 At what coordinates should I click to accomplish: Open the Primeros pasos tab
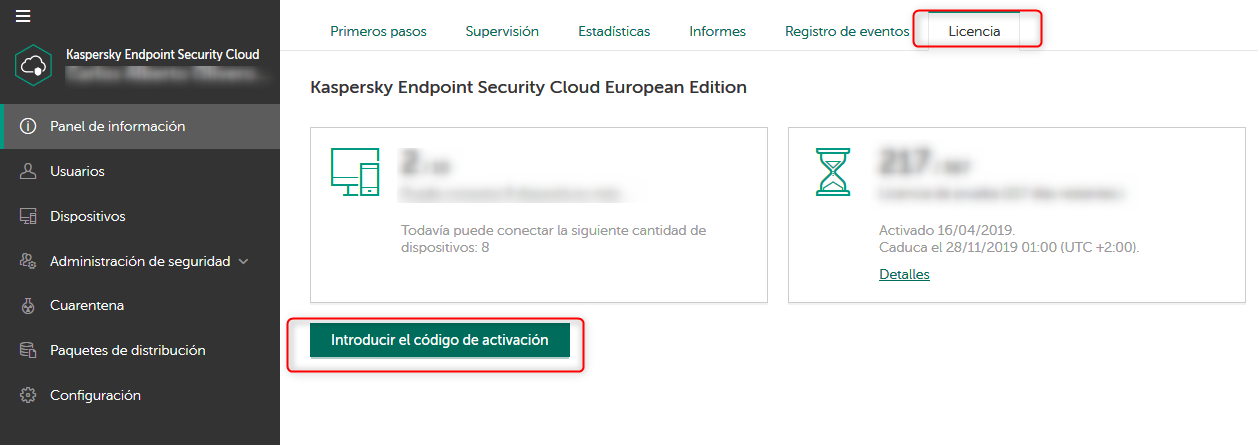[x=378, y=31]
